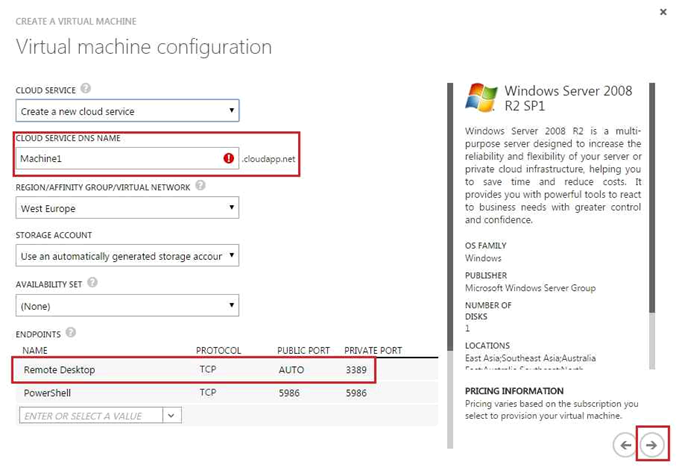The image size is (676, 468).
Task: Click the AUTO public port of Remote Desktop
Action: [x=291, y=370]
